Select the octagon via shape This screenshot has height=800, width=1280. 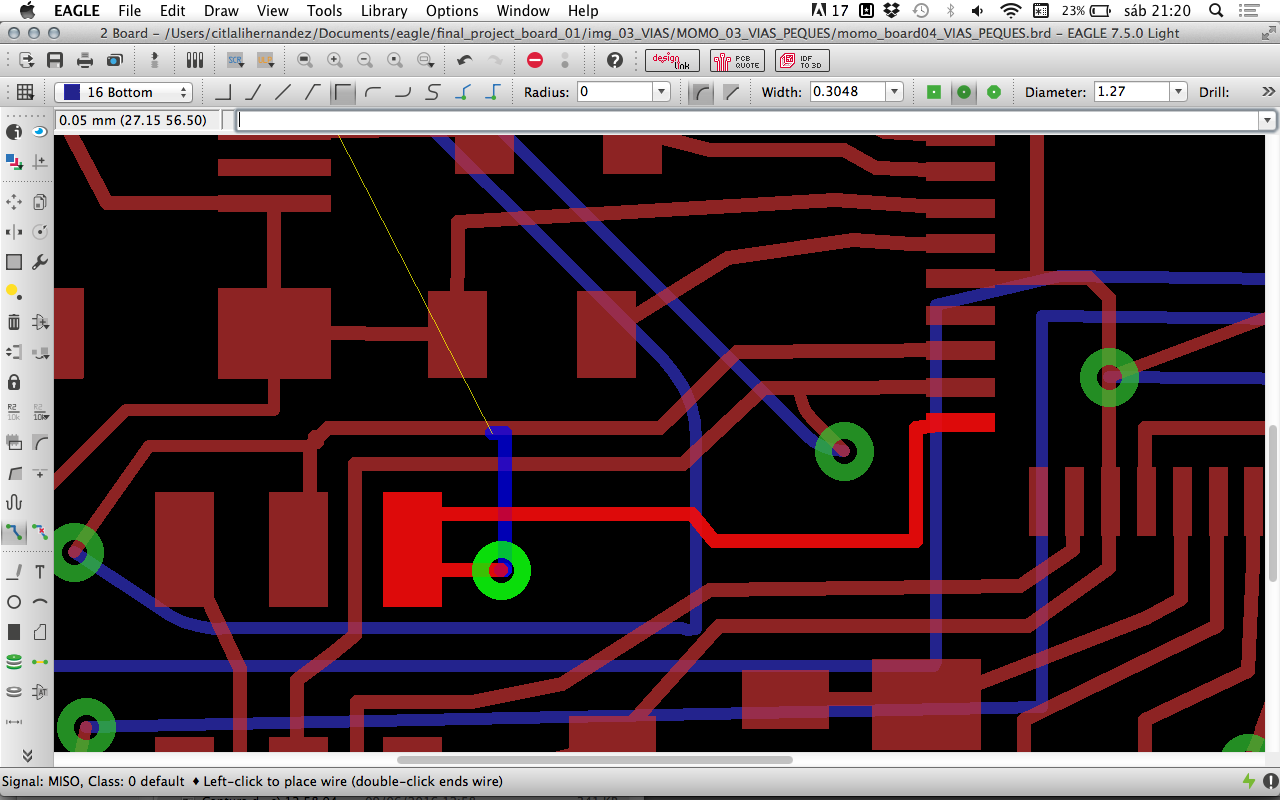click(994, 92)
